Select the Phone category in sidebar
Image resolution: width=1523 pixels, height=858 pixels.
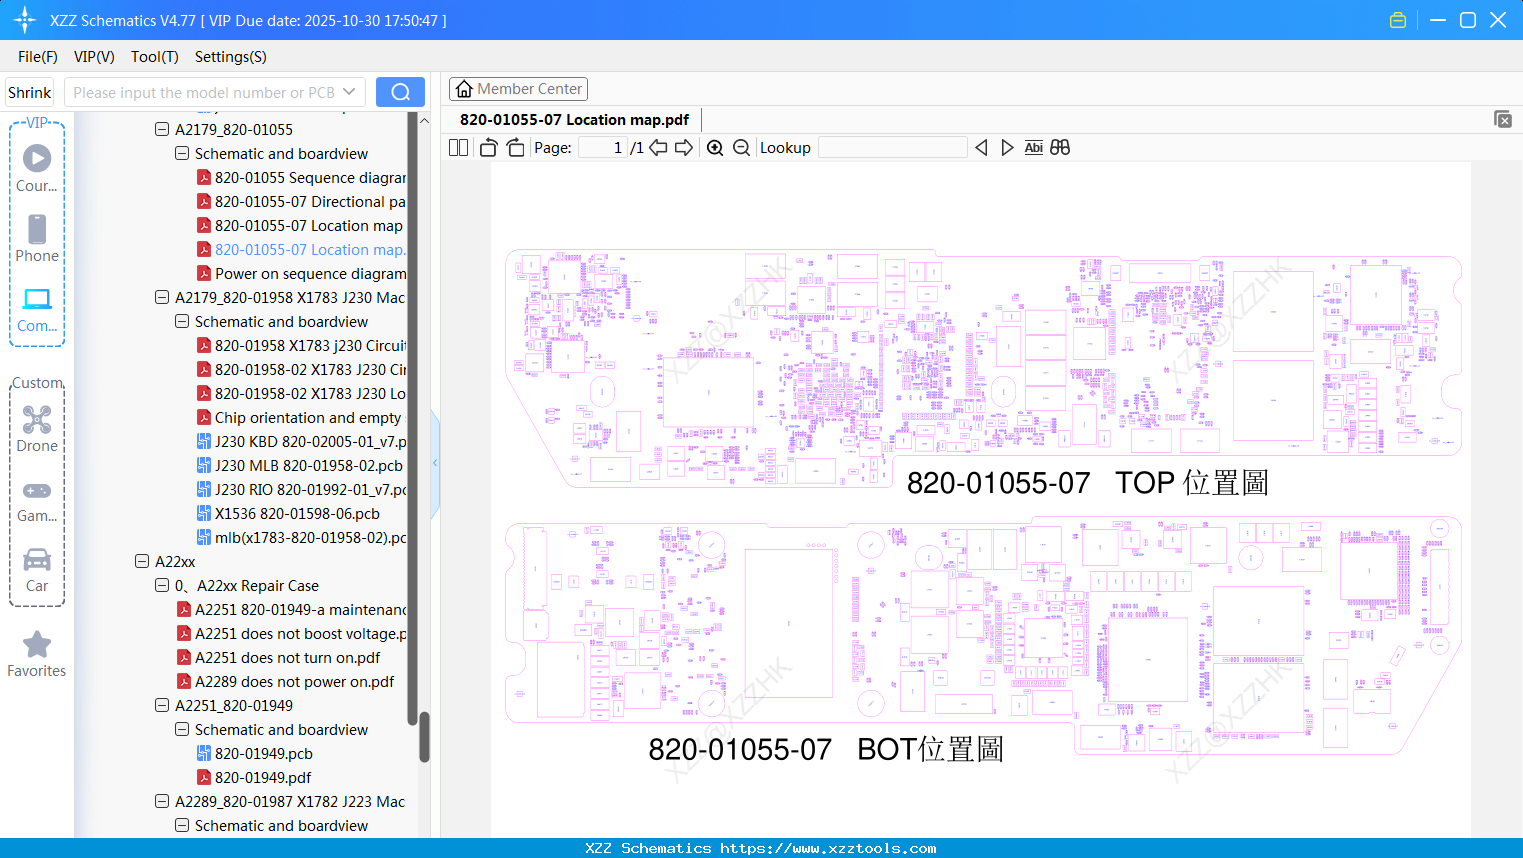point(37,238)
